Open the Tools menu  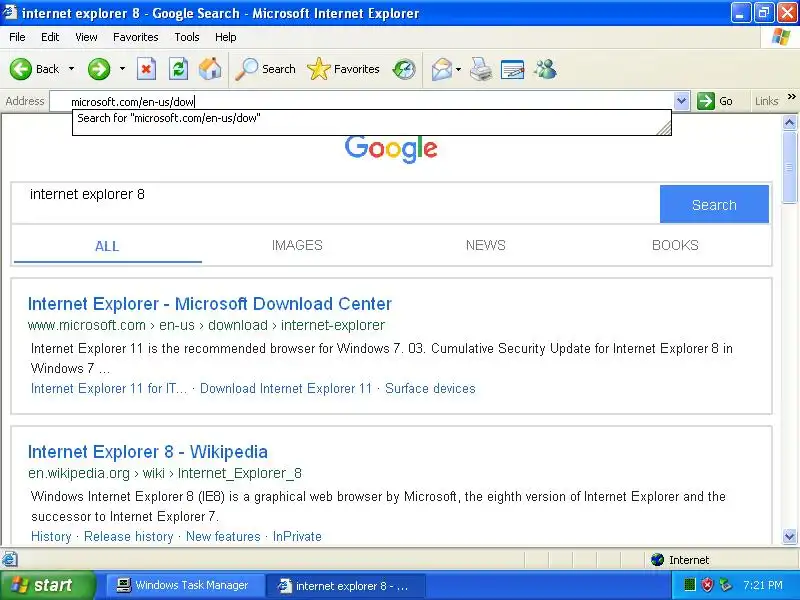click(x=187, y=37)
